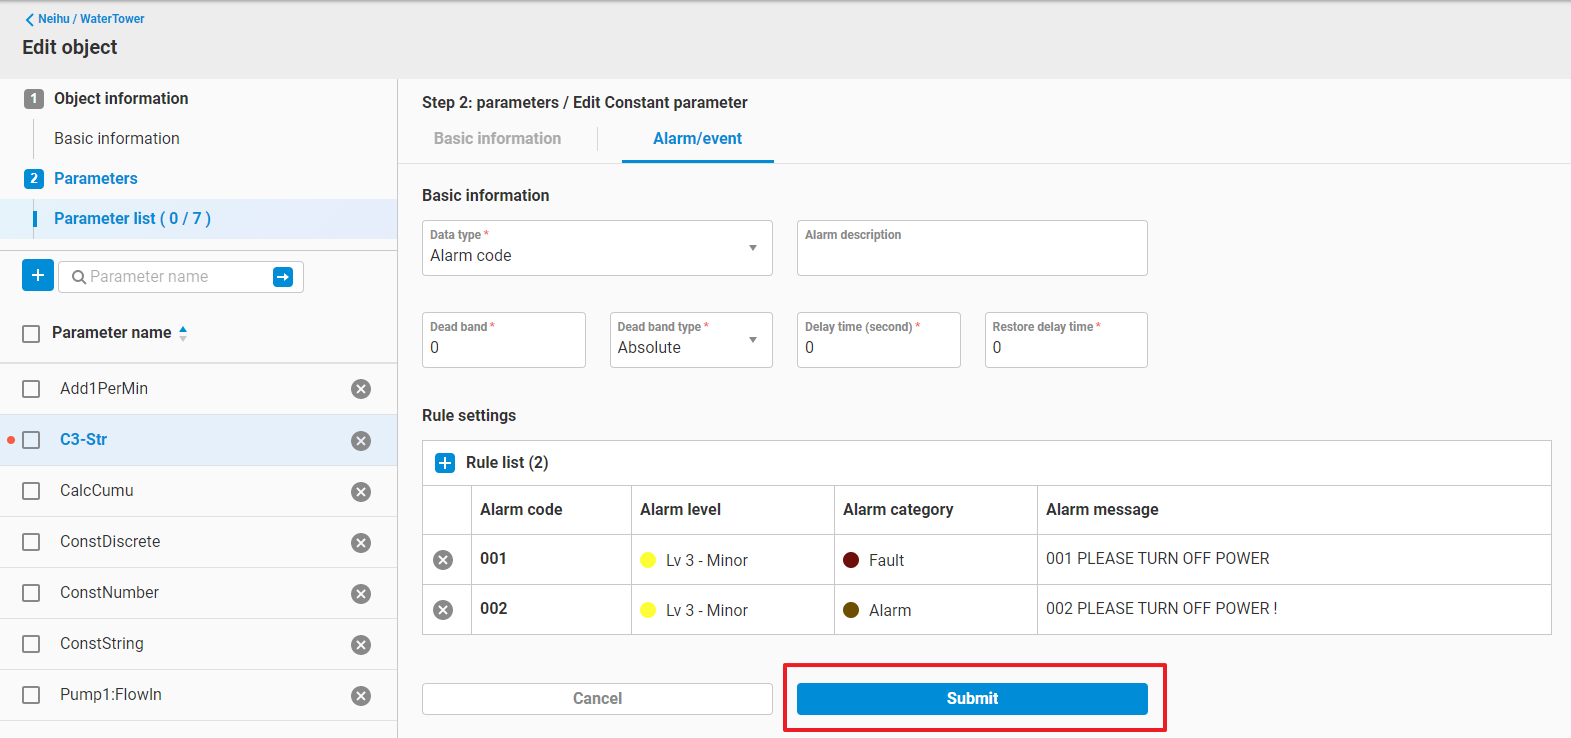The image size is (1571, 738).
Task: Delete alarm rule 001 with its X icon
Action: [443, 560]
